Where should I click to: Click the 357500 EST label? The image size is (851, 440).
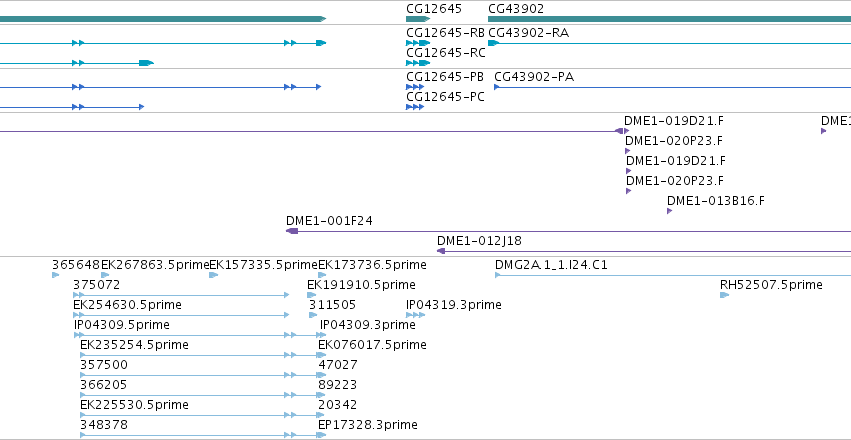tap(104, 365)
